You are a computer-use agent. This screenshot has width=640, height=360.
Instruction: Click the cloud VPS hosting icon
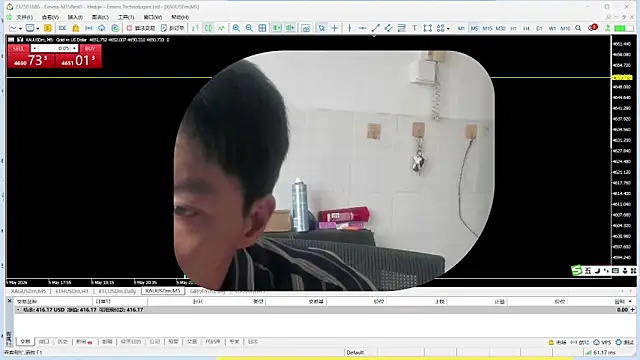[x=102, y=28]
